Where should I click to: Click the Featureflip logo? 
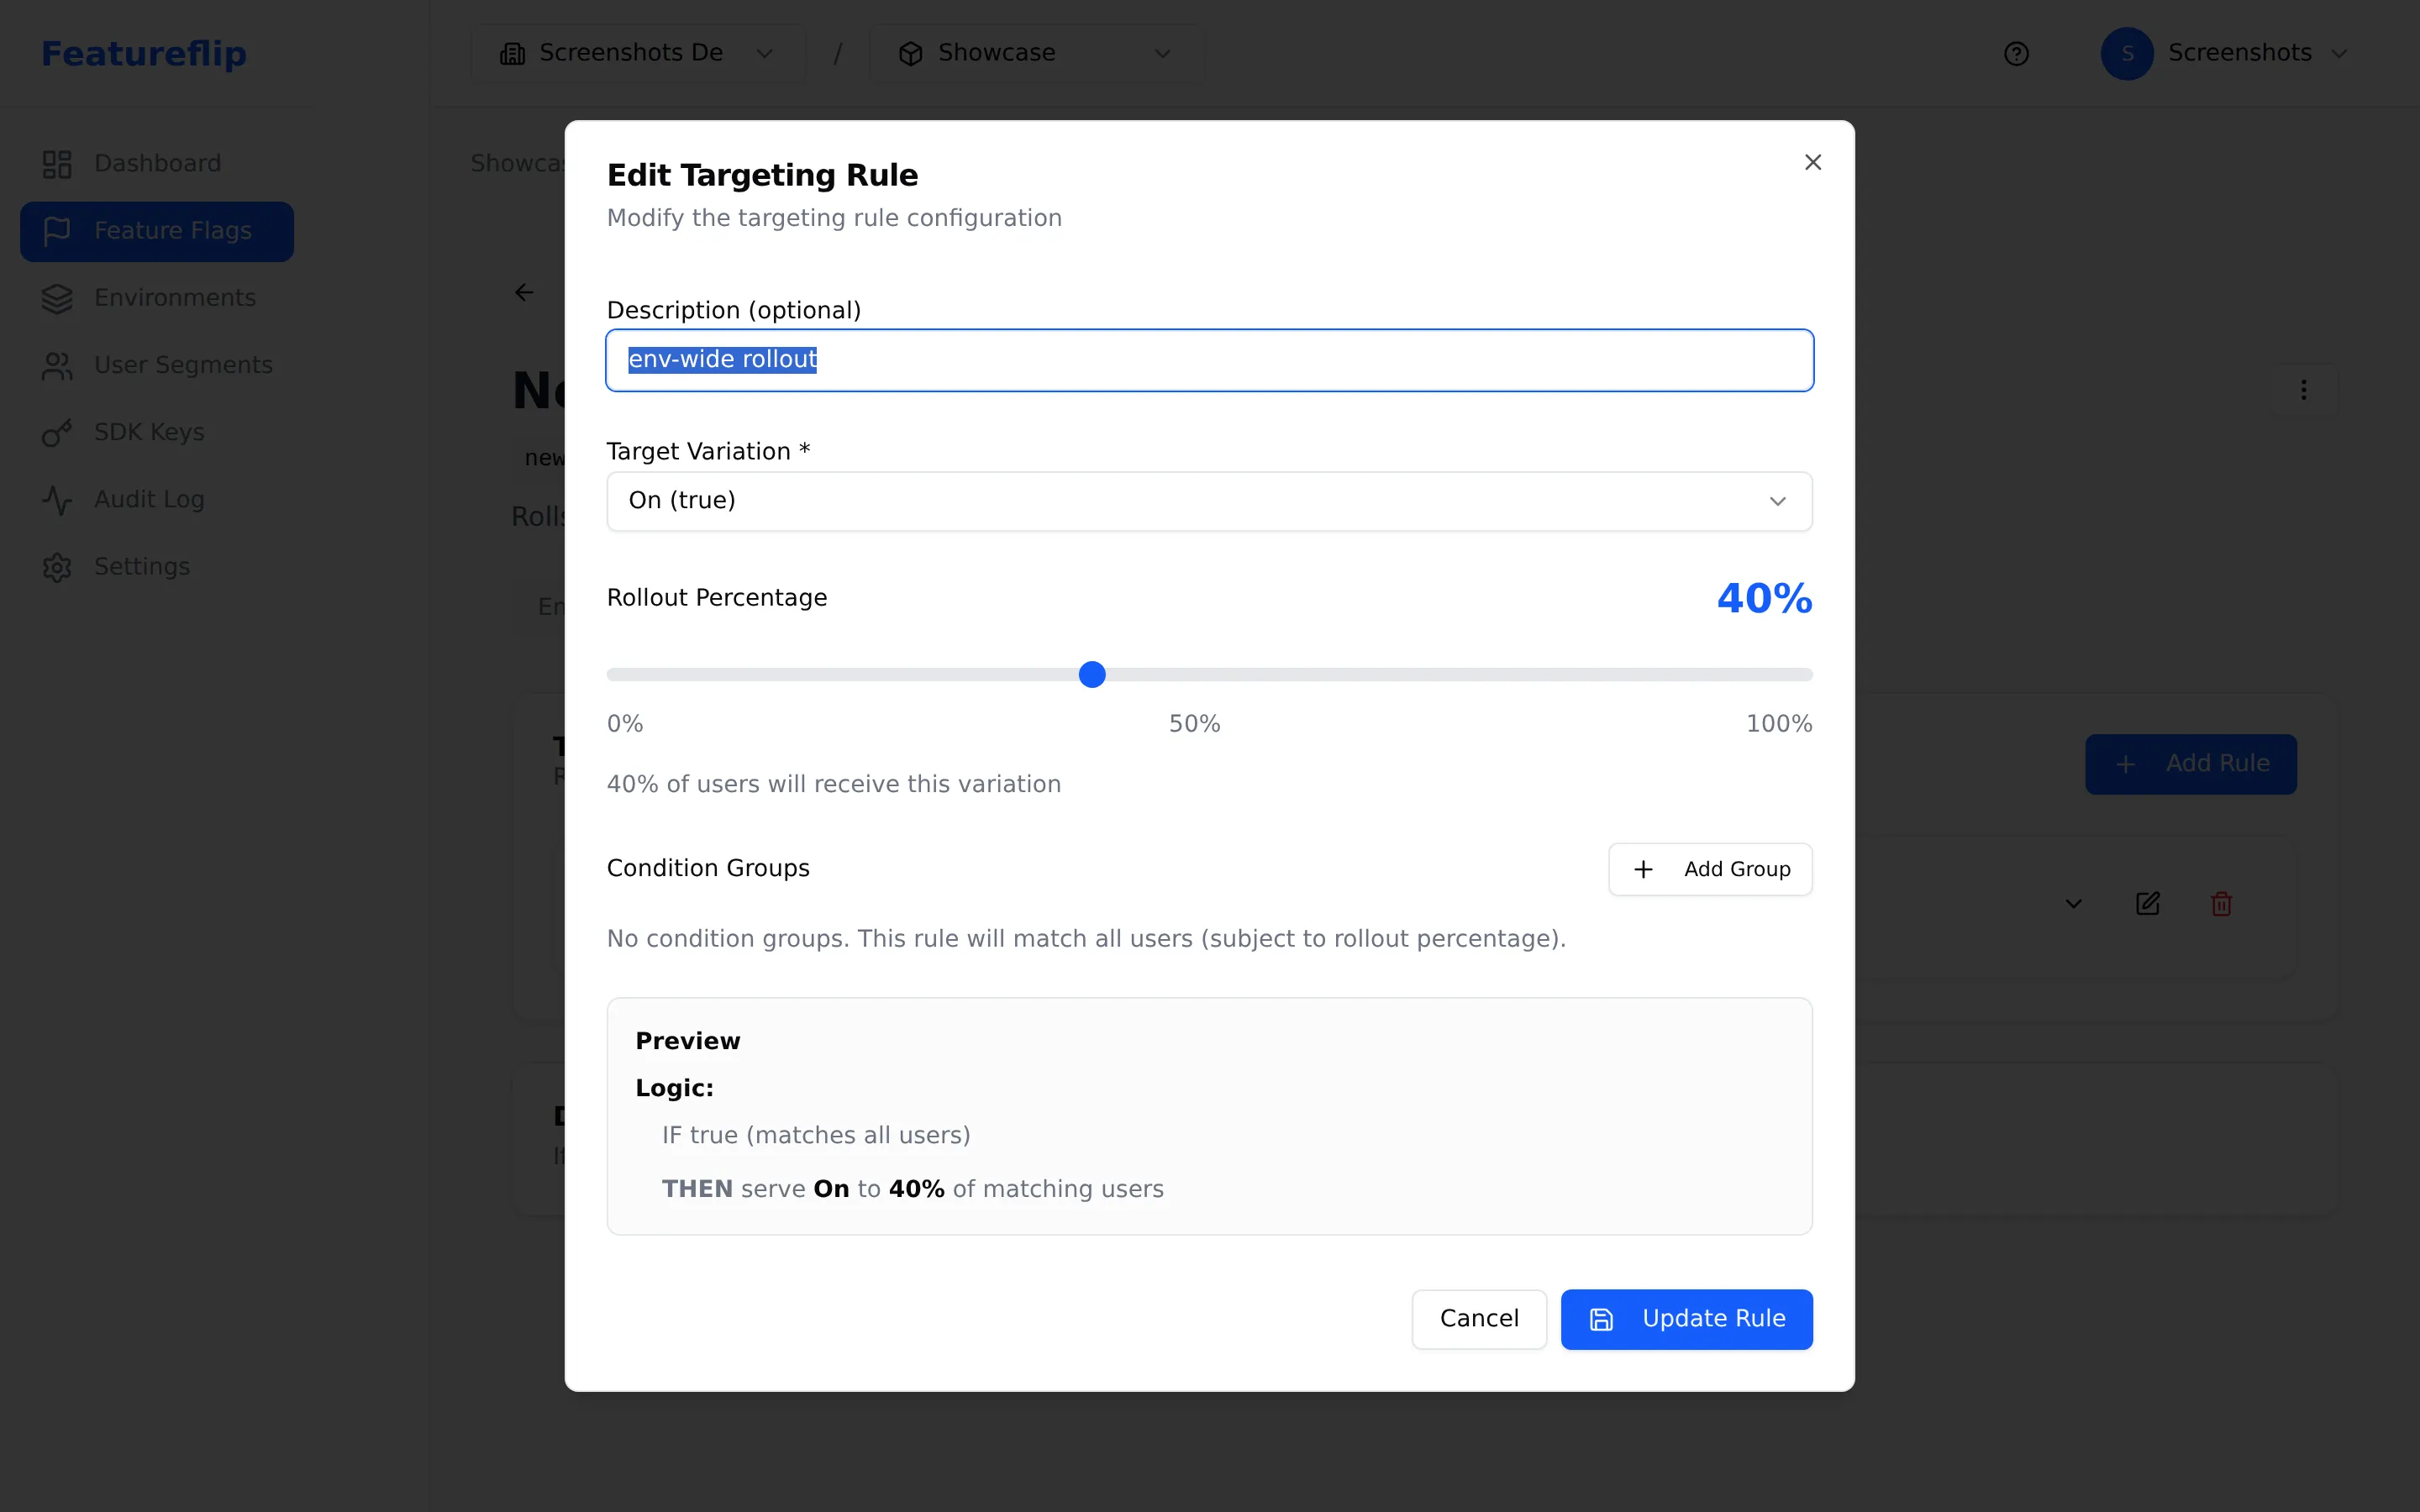pos(143,53)
